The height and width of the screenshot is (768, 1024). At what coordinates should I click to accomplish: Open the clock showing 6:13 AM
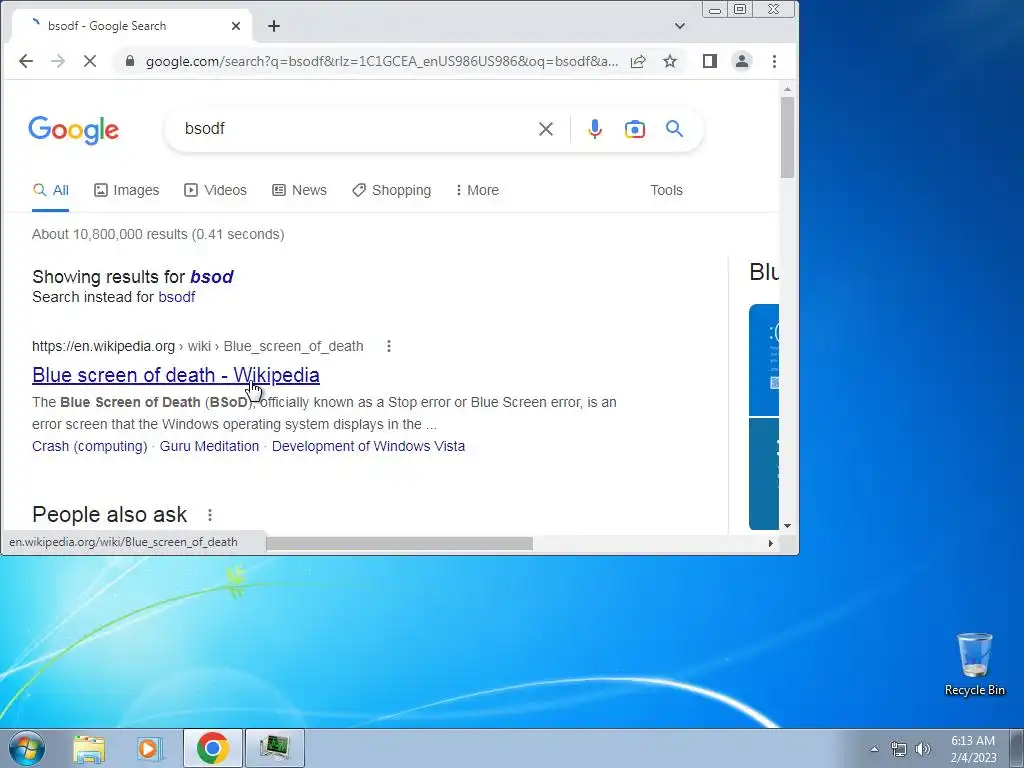pos(973,749)
